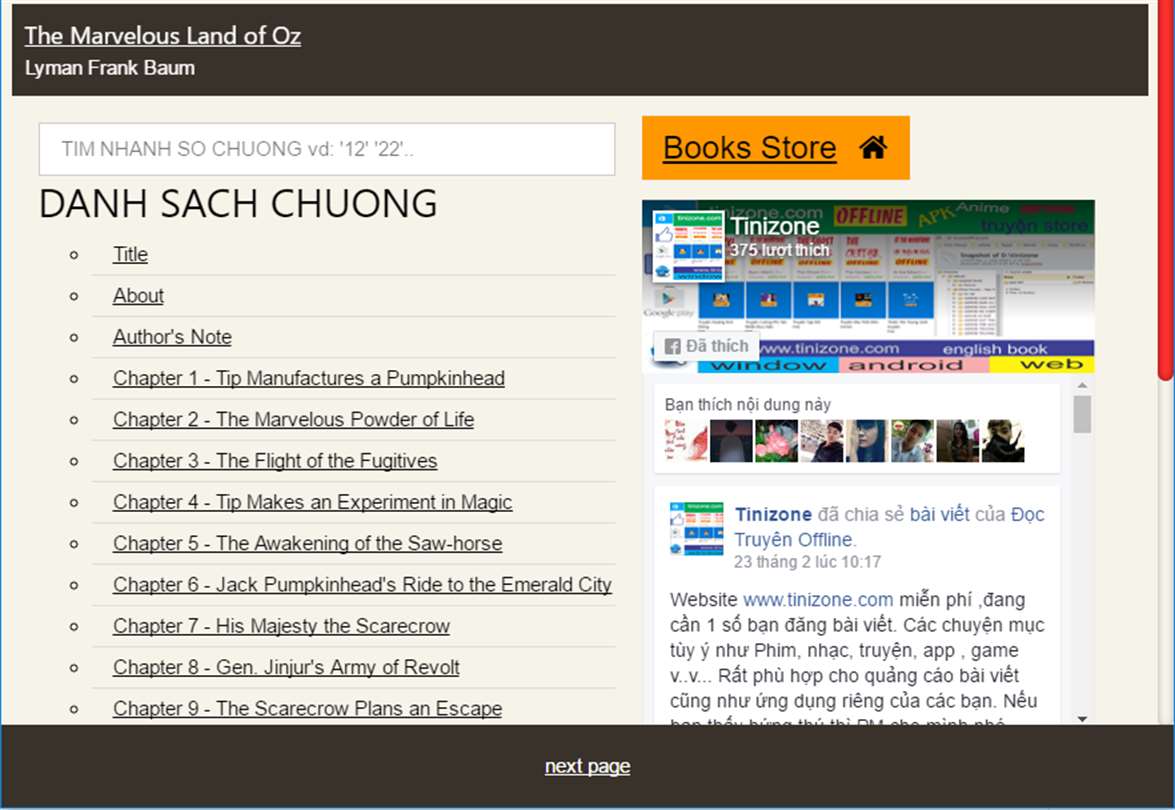This screenshot has height=810, width=1175.
Task: Open the About chapter link
Action: pos(139,295)
